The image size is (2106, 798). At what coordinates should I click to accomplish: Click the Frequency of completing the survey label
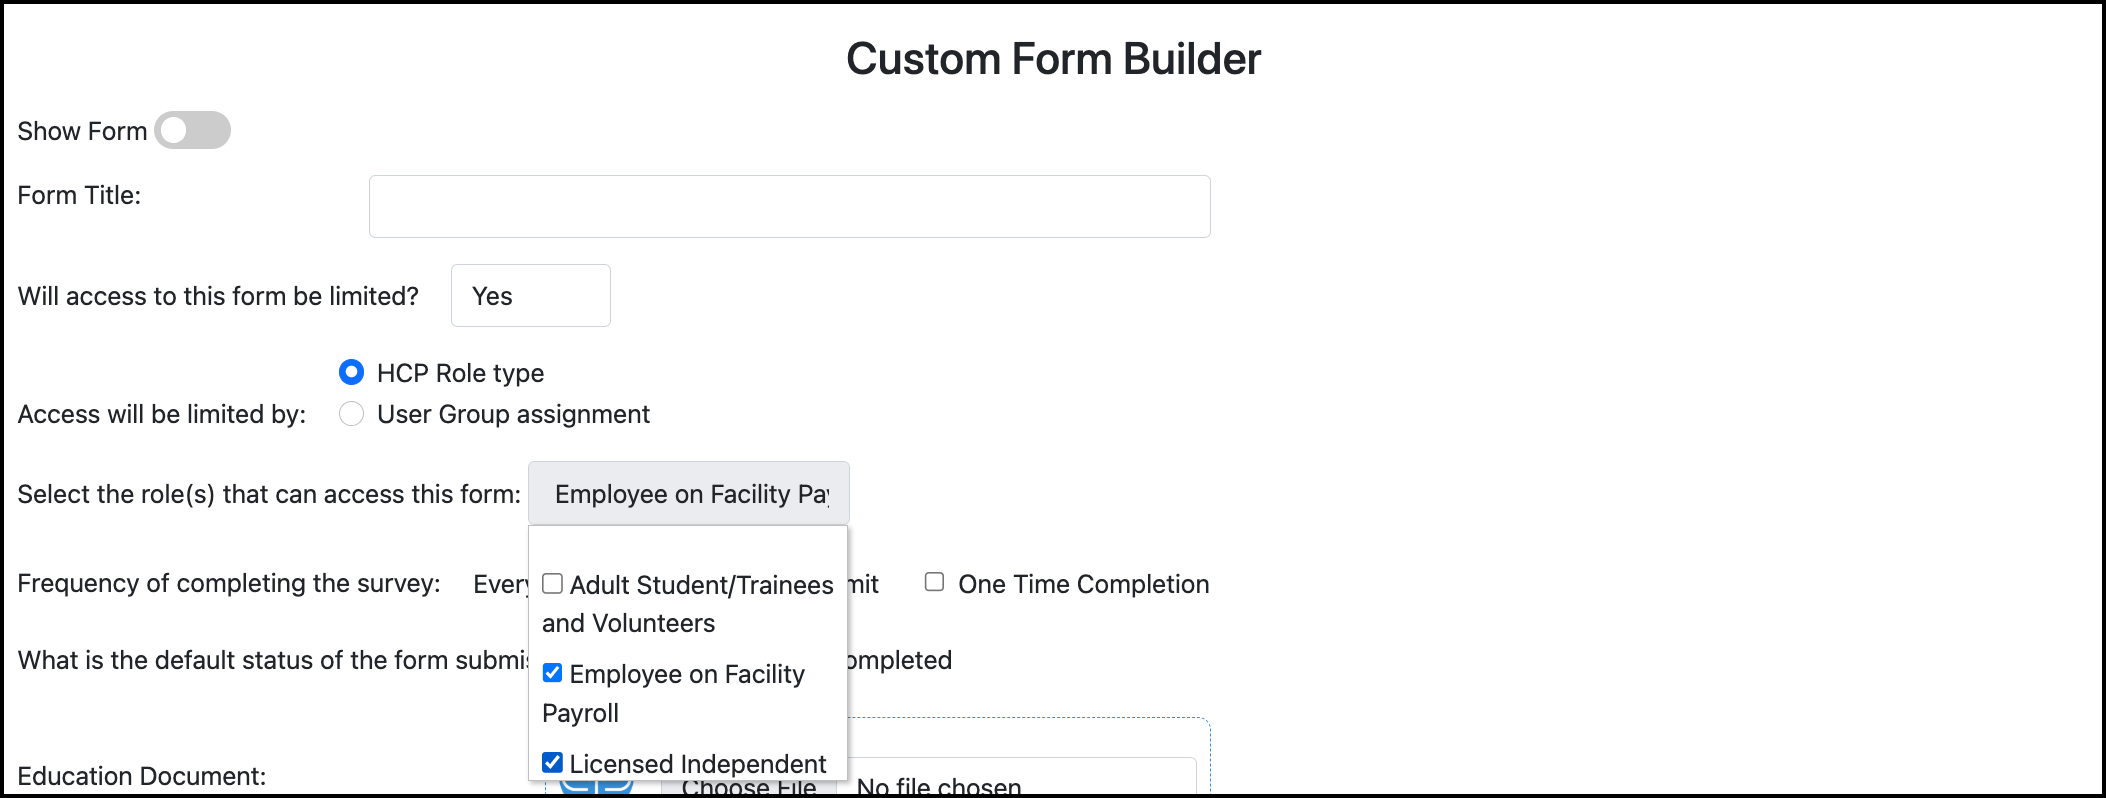[231, 583]
